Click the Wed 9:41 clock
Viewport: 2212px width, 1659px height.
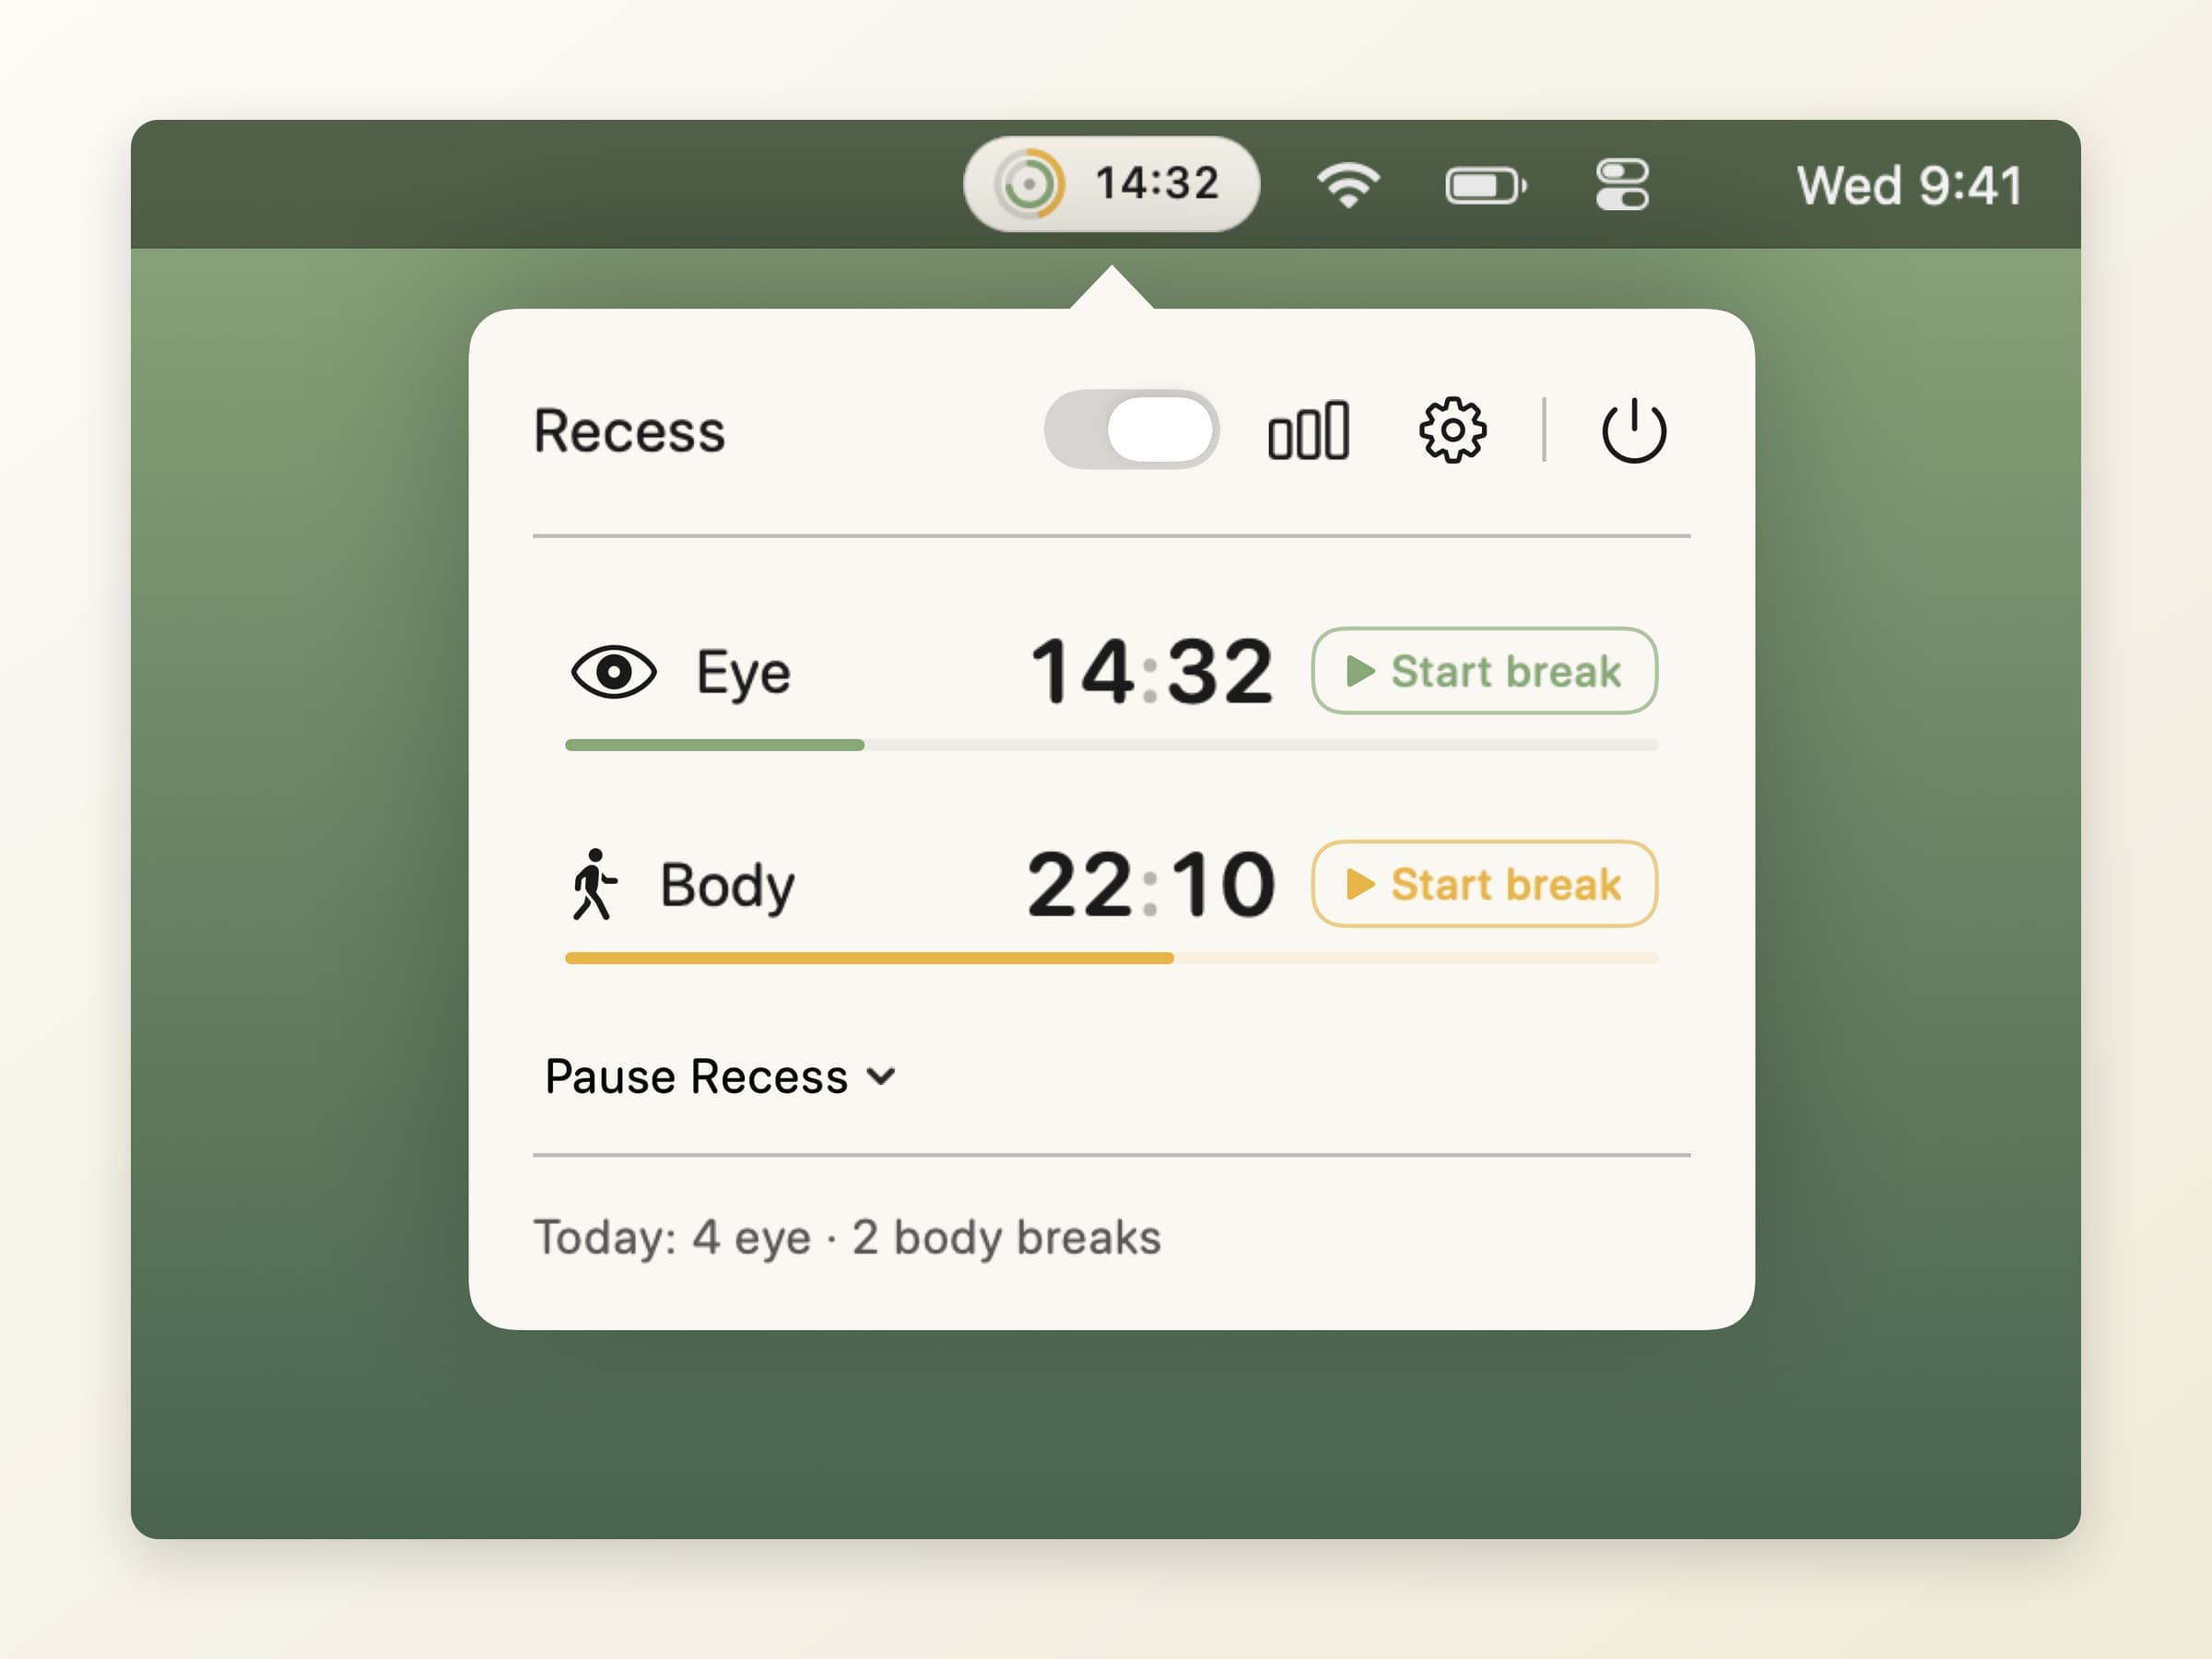pyautogui.click(x=1909, y=186)
